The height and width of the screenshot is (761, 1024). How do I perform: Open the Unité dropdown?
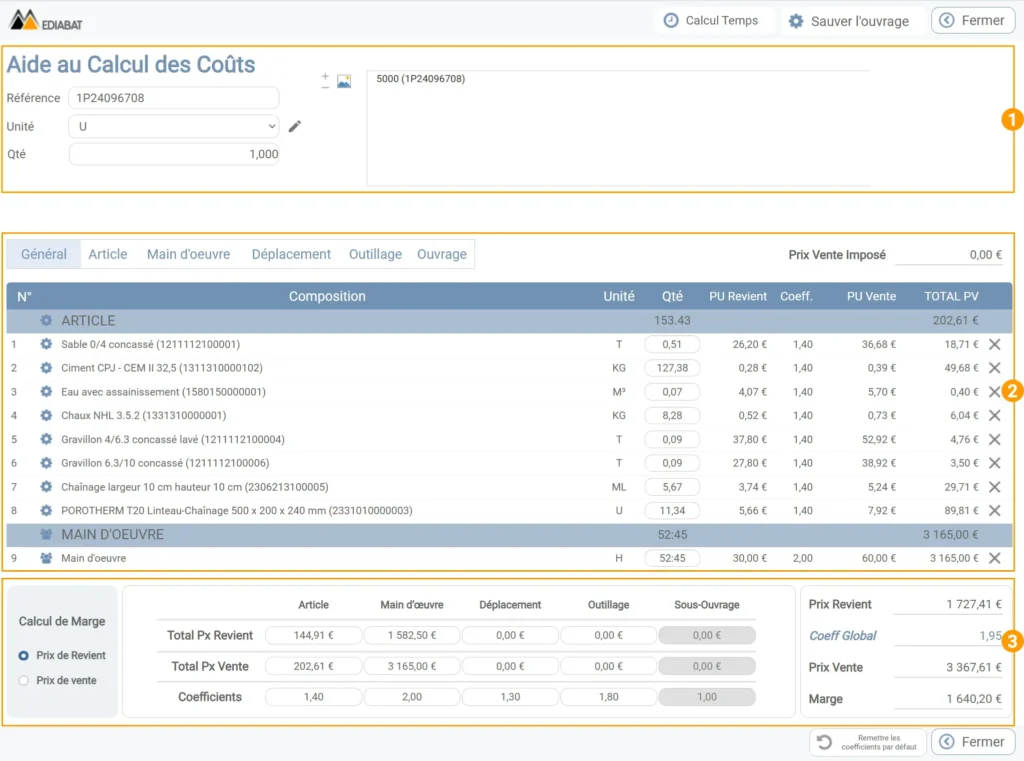(x=174, y=127)
